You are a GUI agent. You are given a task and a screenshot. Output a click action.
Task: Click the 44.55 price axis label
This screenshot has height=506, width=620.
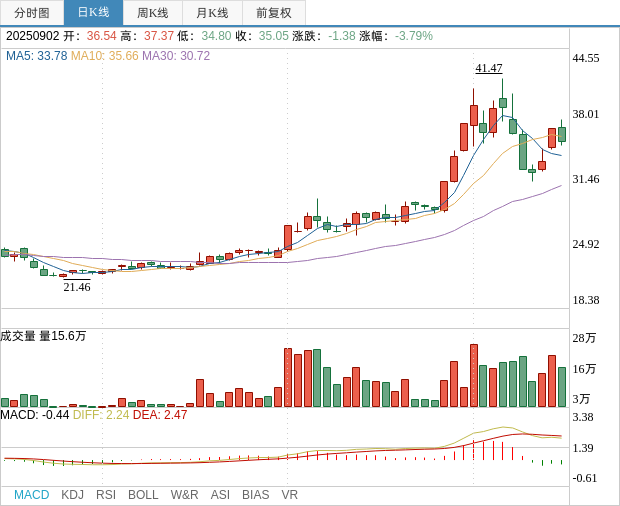pos(586,59)
